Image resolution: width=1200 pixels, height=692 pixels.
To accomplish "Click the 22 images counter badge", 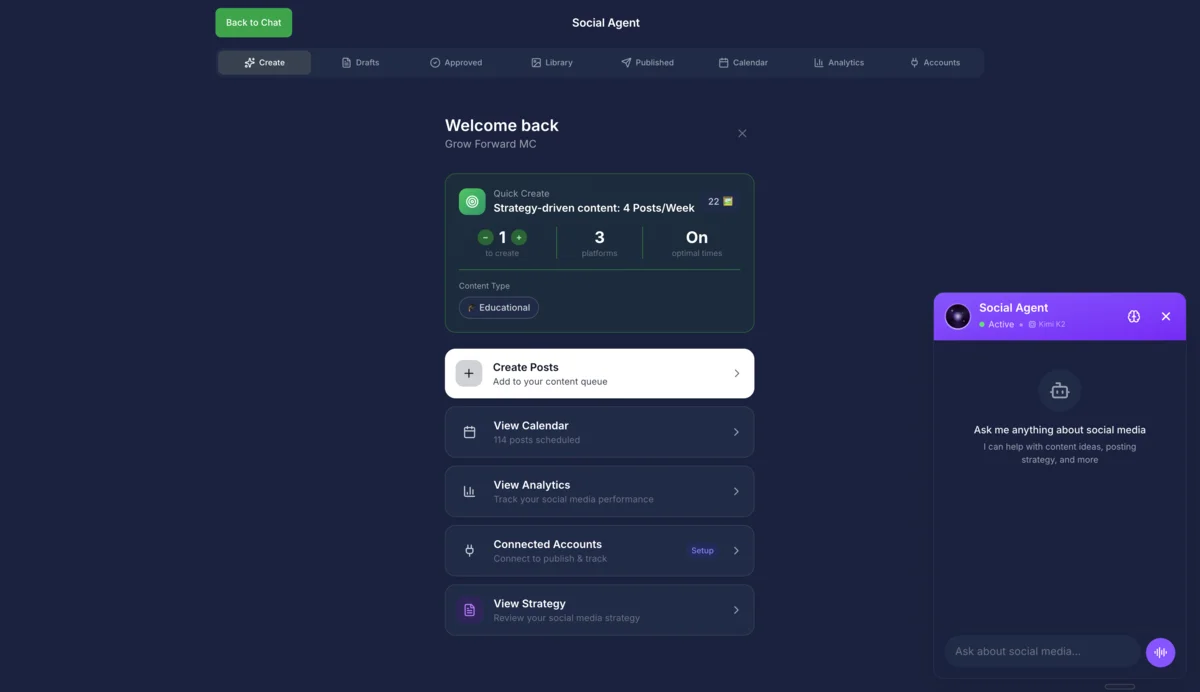I will tap(720, 202).
